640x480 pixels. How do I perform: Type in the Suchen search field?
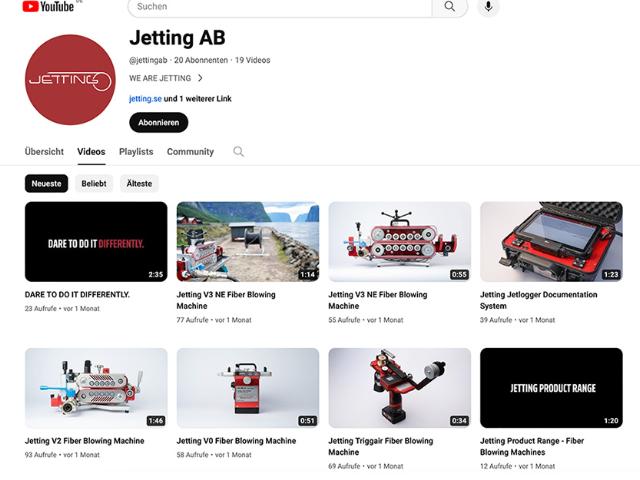280,7
